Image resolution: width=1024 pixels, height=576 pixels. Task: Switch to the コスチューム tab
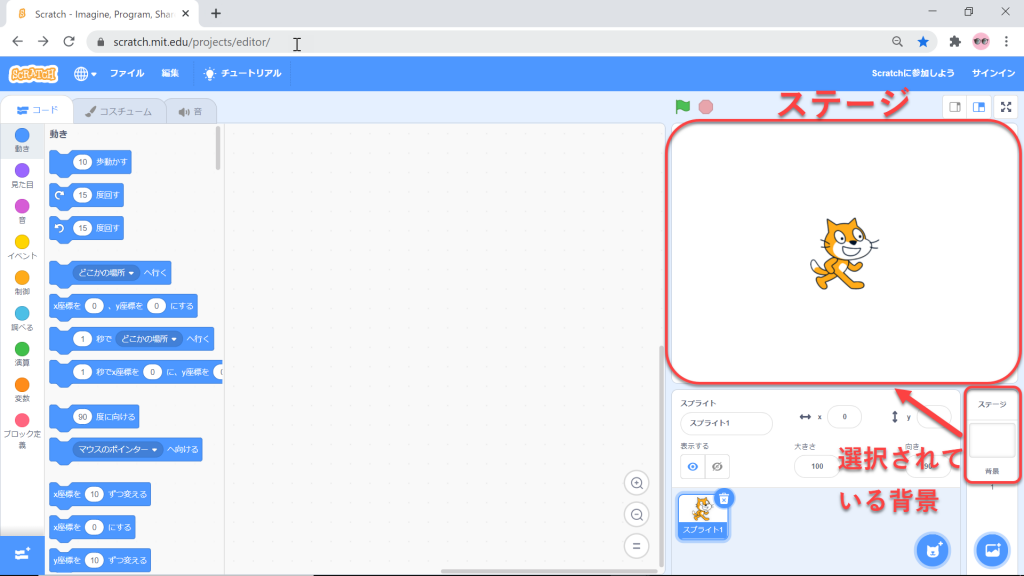[x=118, y=112]
